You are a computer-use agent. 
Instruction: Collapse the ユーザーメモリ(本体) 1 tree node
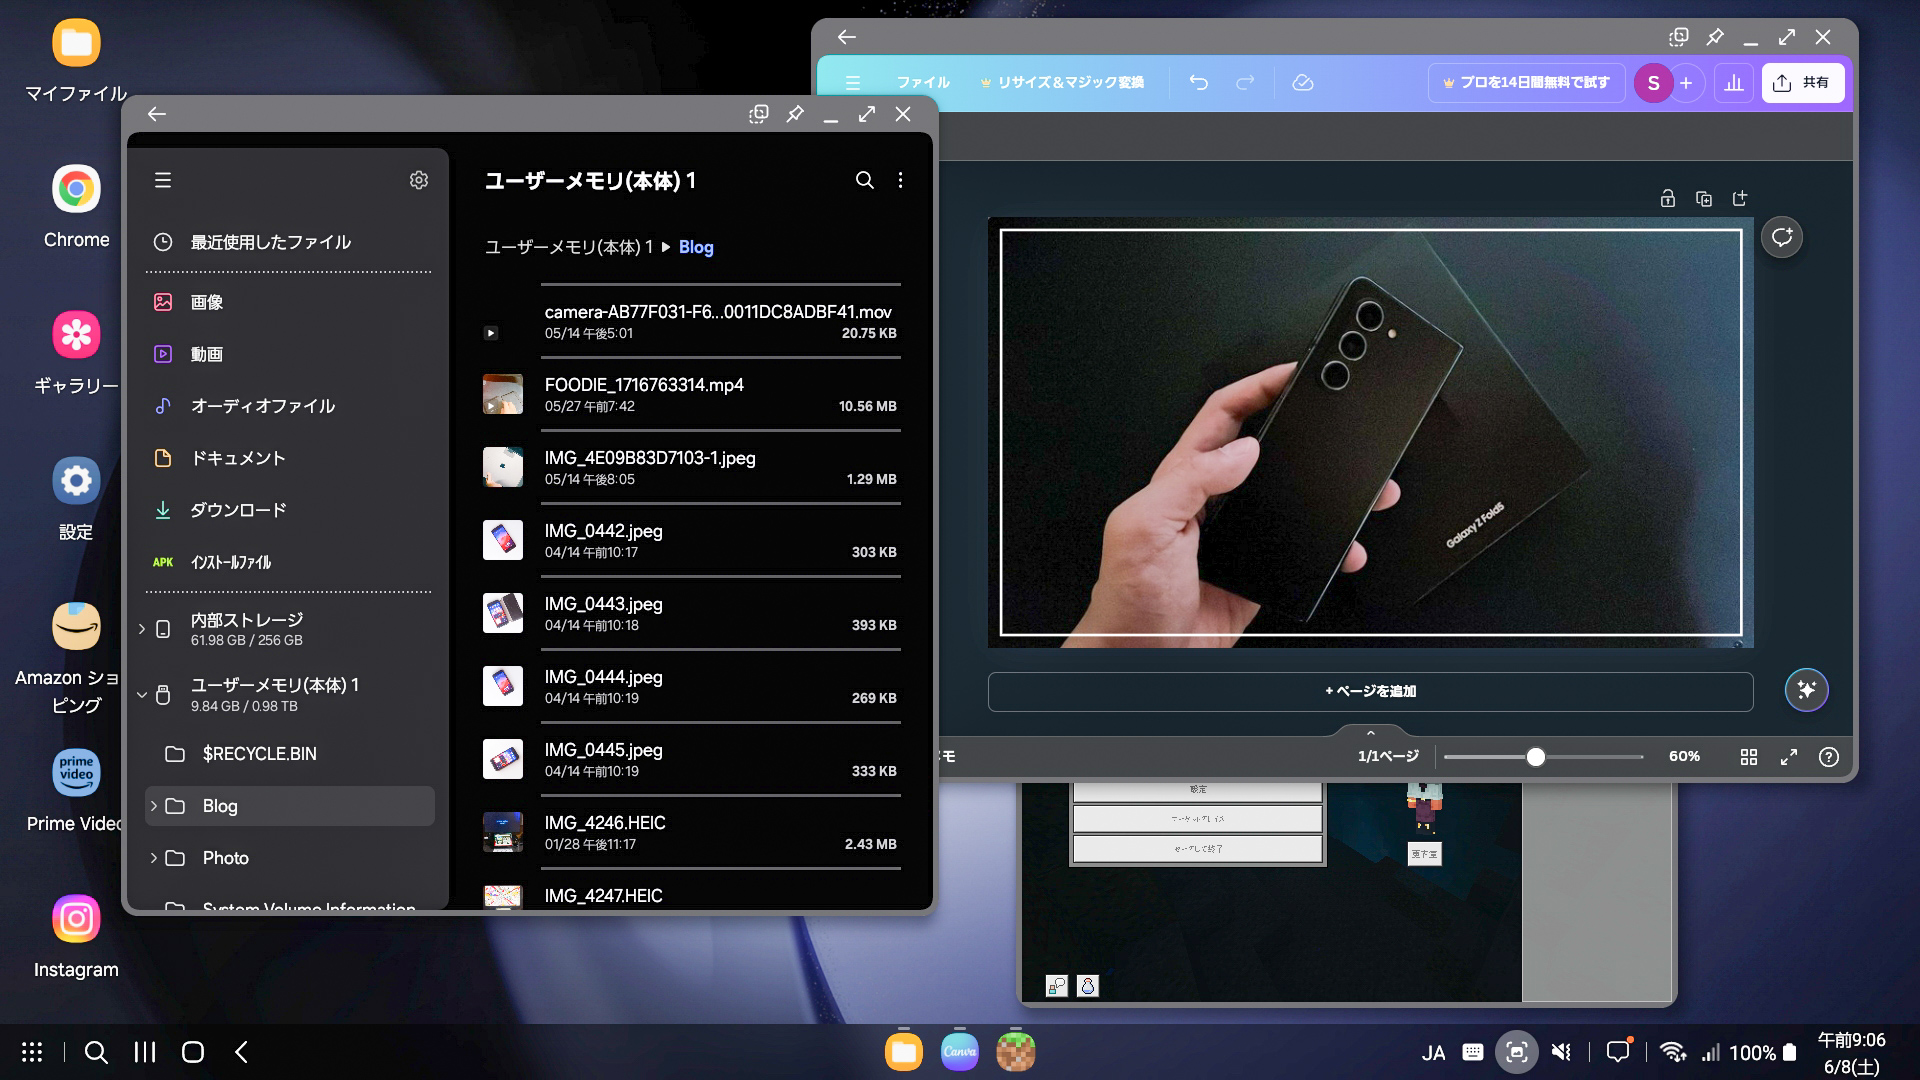coord(142,695)
